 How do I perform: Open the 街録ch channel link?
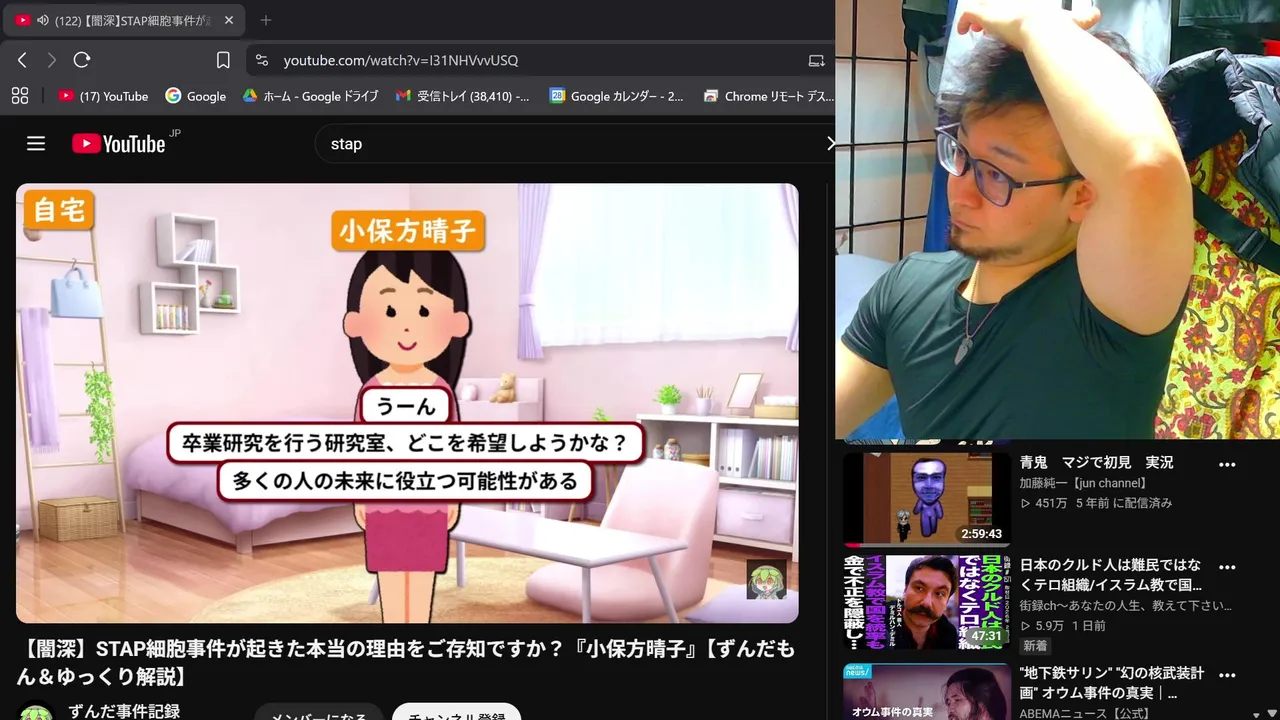click(1126, 606)
